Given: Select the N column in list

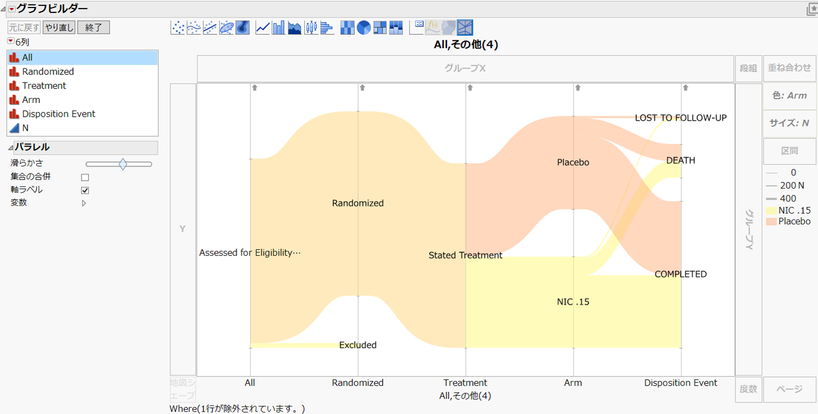Looking at the screenshot, I should click(82, 128).
